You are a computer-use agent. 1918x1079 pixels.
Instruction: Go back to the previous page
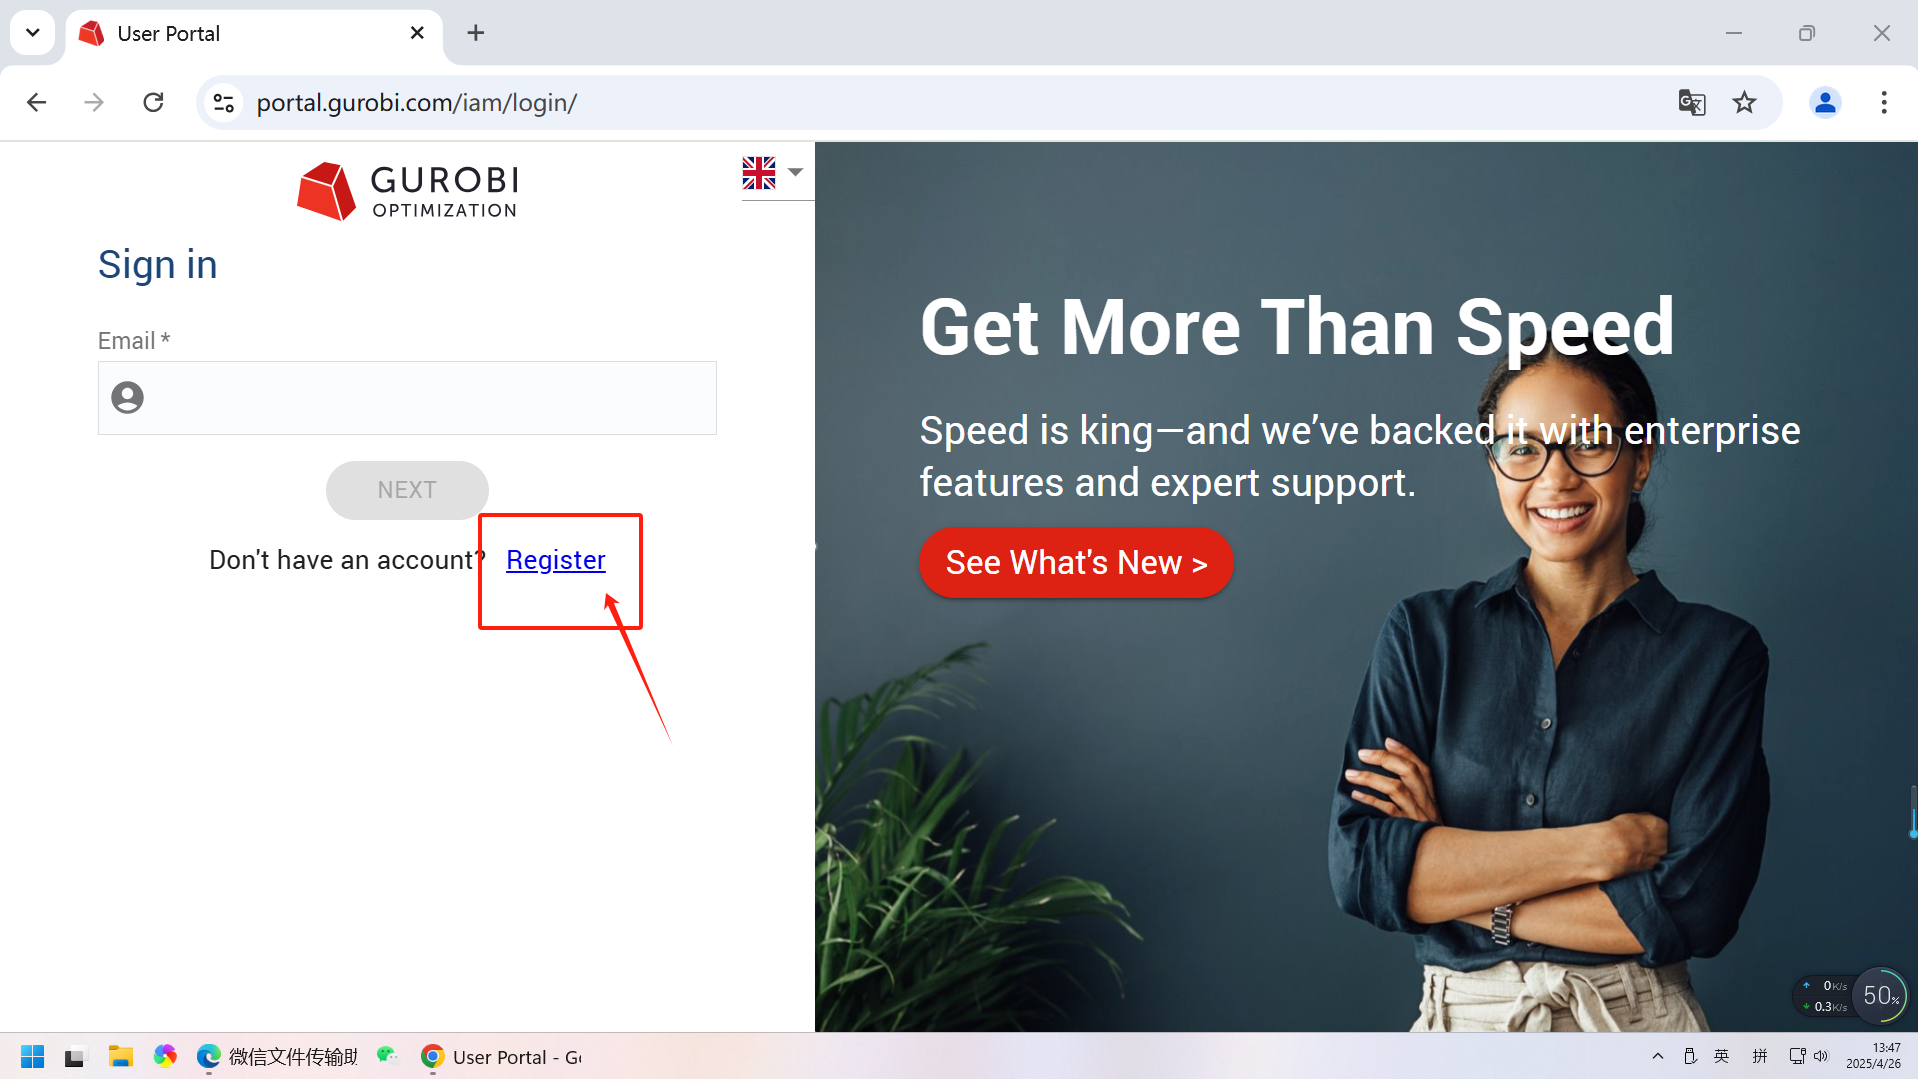[x=37, y=103]
